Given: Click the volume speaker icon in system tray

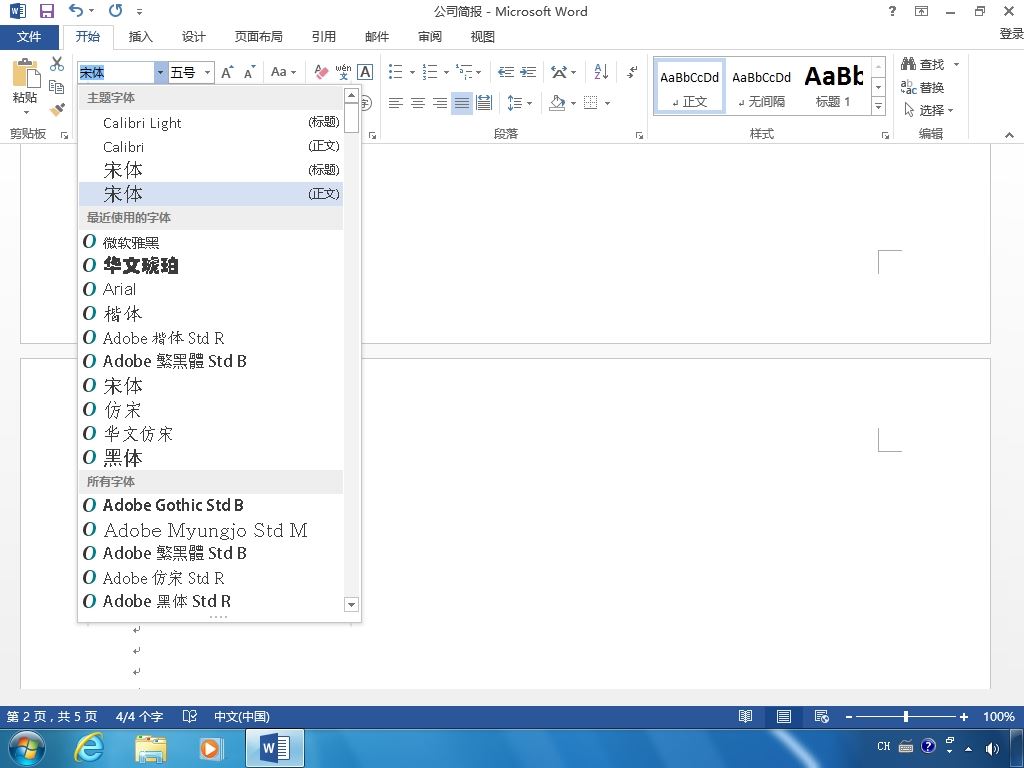Looking at the screenshot, I should 992,748.
